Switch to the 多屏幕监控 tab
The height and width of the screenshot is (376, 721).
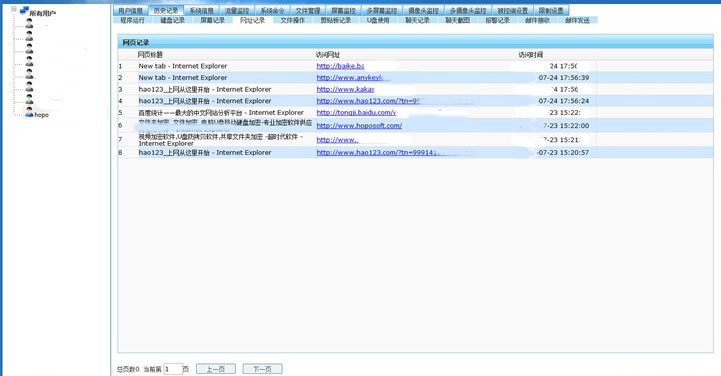[x=382, y=10]
